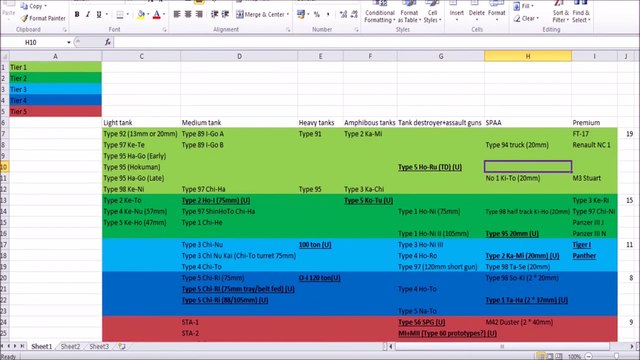Screen dimensions: 640x360
Task: Switch to Normal view
Action: tap(540, 356)
